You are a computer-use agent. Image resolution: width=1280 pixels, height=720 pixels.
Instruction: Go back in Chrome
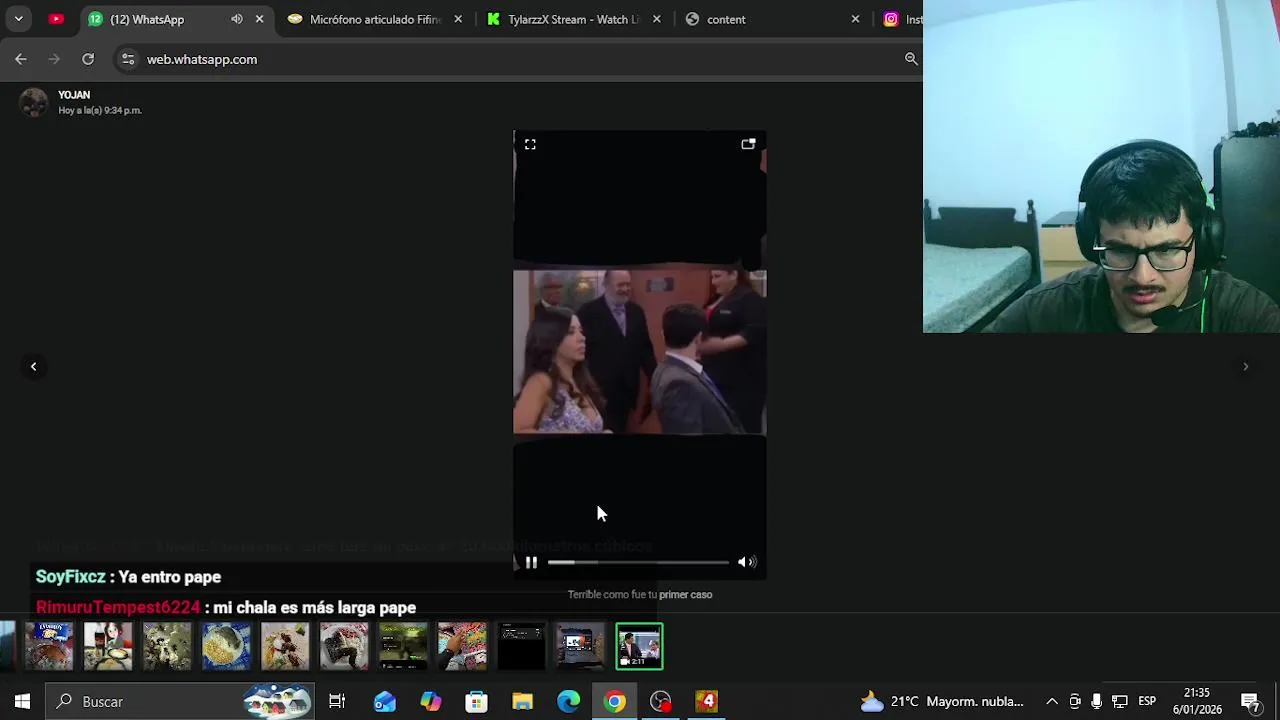21,59
